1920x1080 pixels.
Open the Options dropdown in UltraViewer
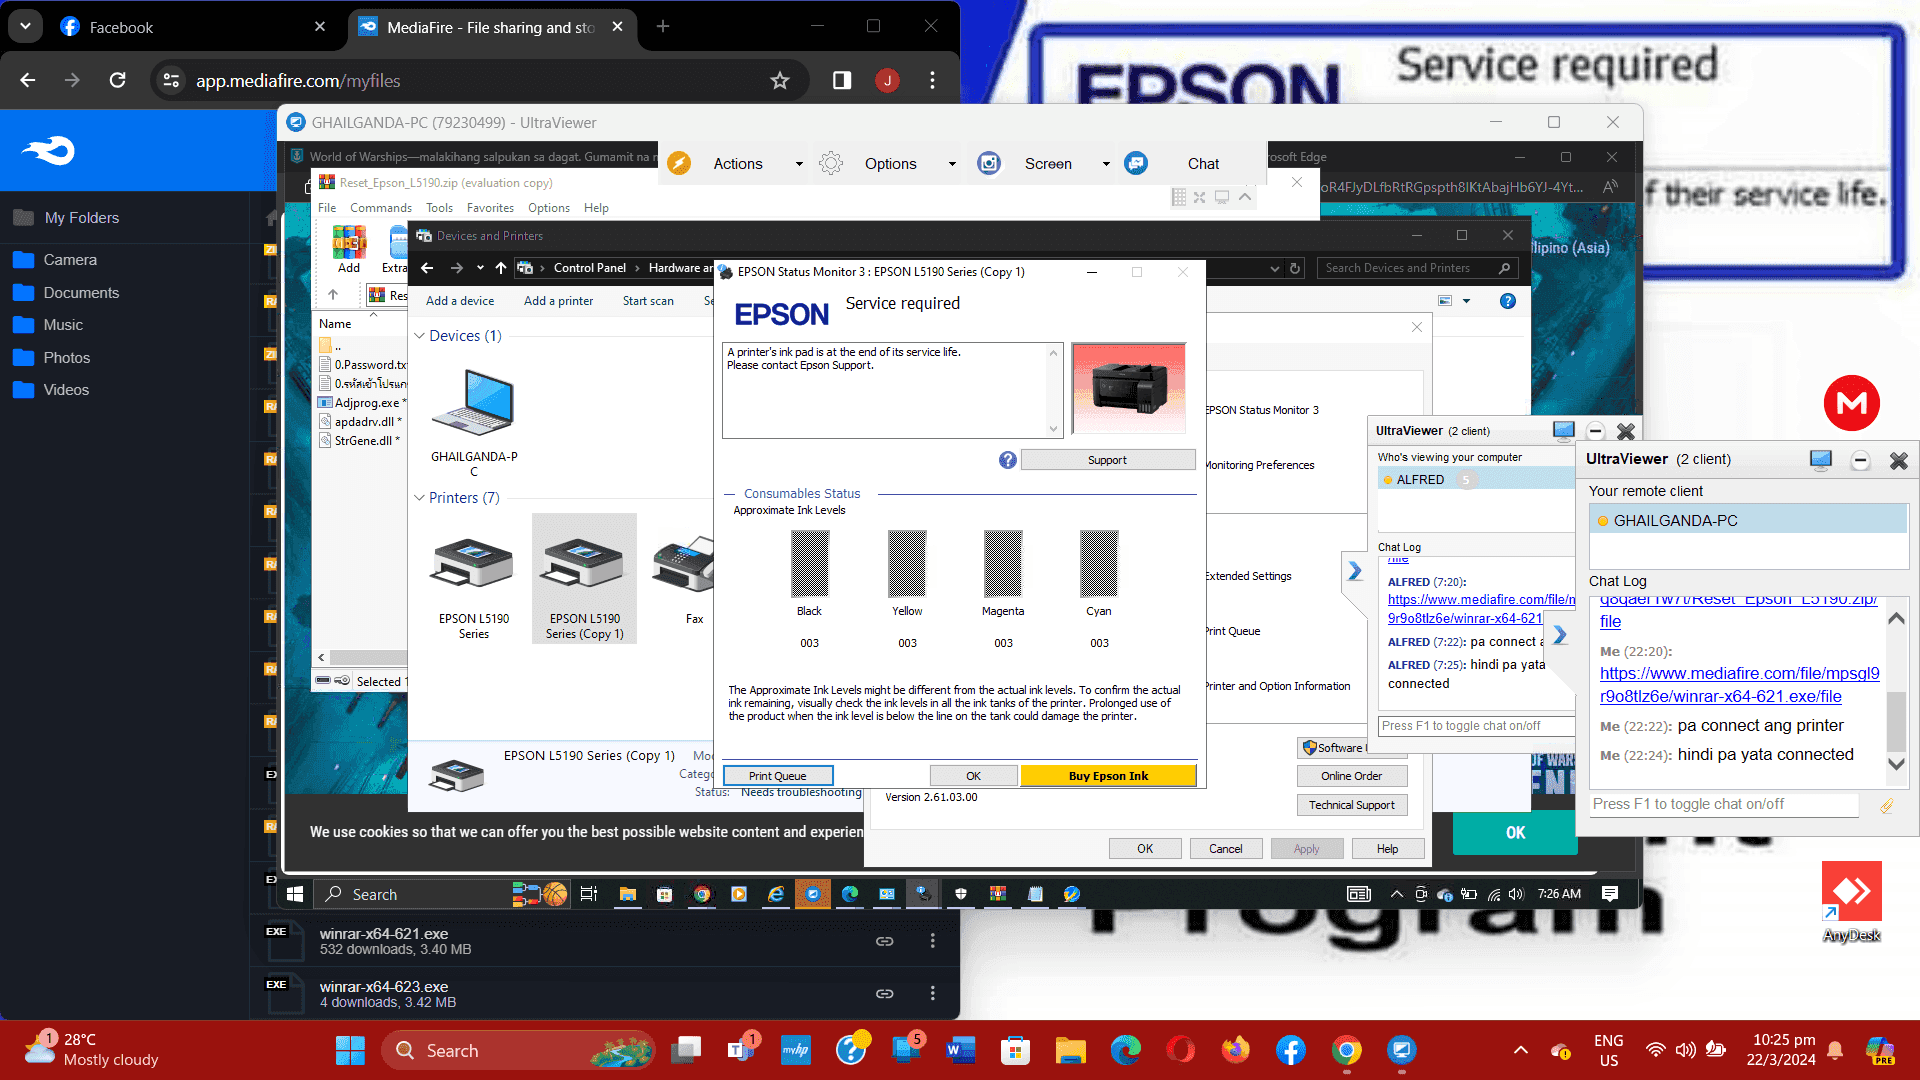(951, 164)
